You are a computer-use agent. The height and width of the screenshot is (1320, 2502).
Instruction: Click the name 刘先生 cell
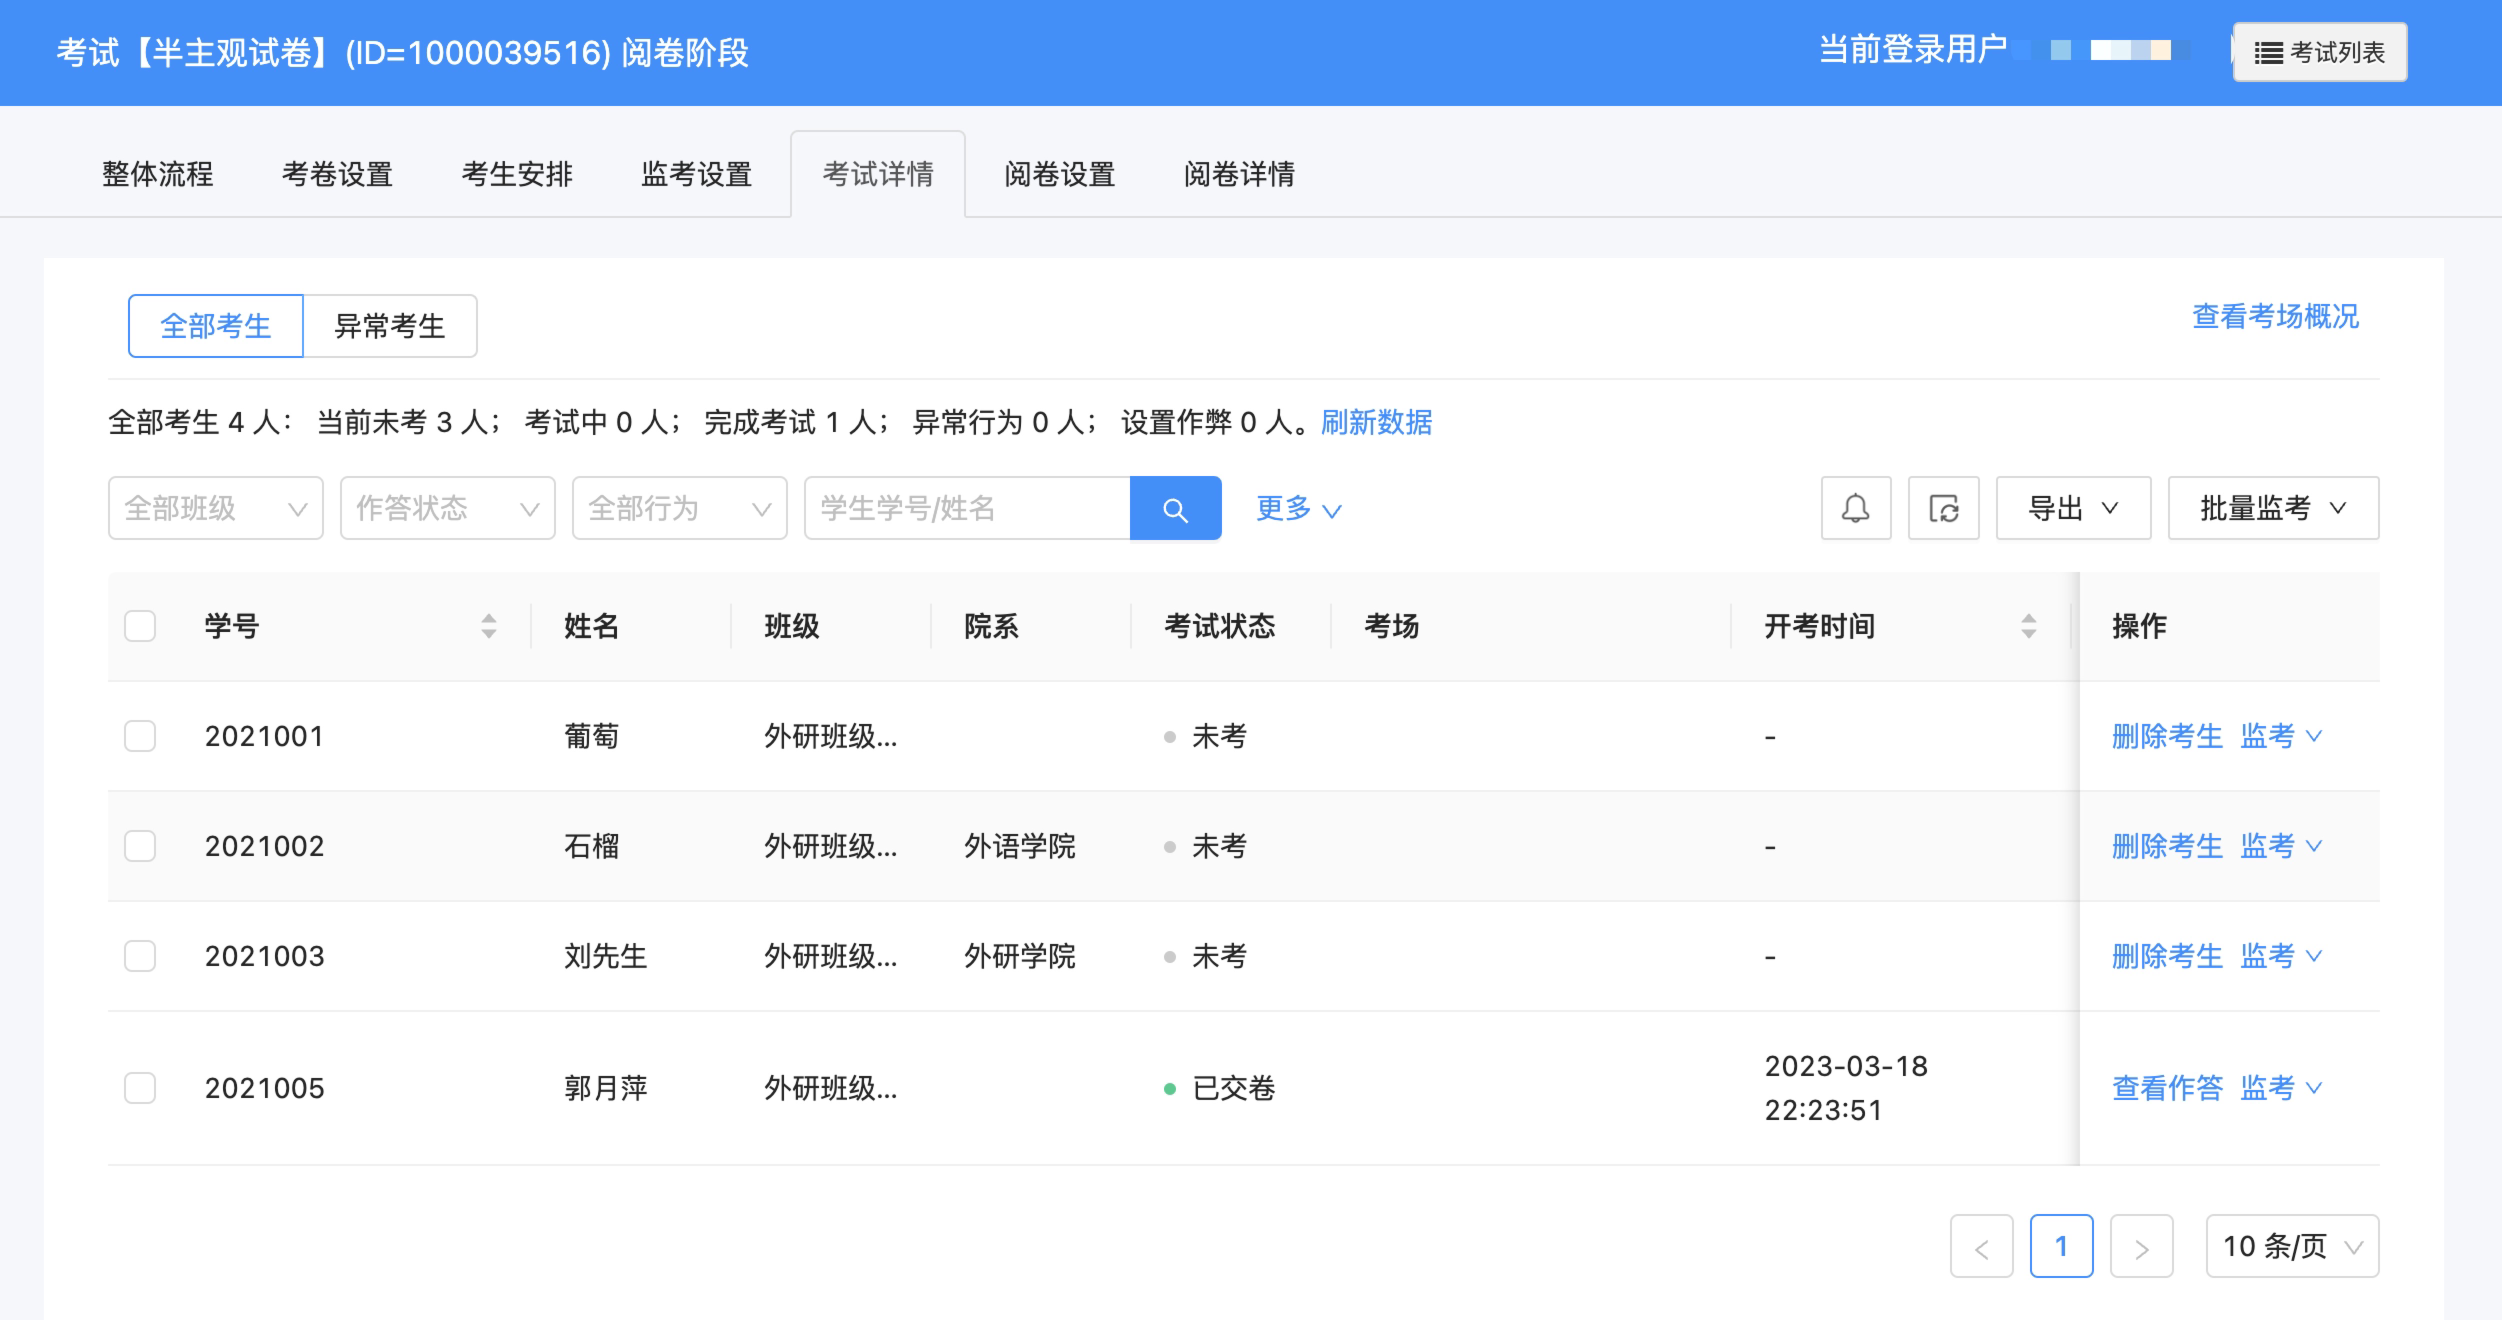click(606, 956)
